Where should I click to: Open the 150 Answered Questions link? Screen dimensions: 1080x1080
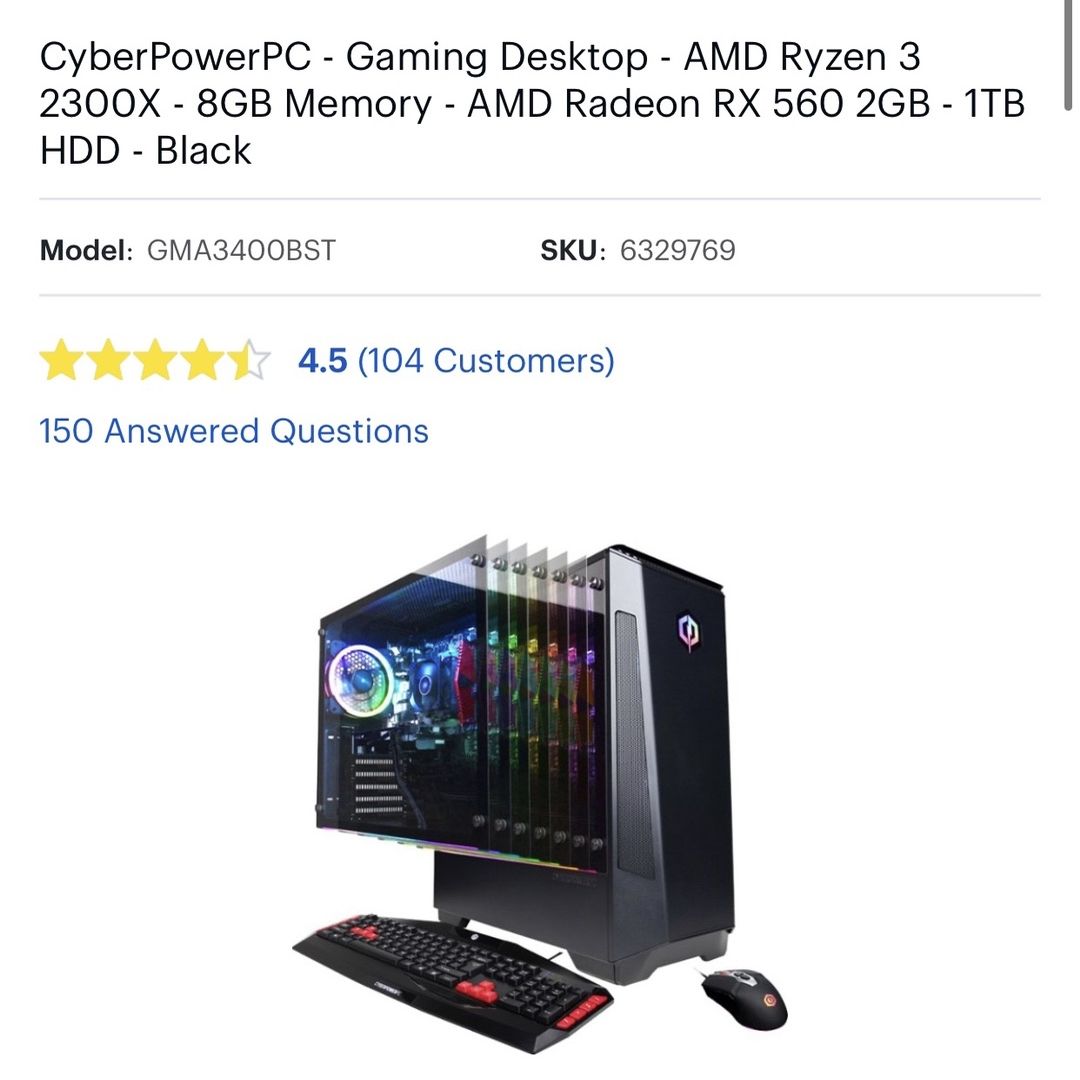click(234, 432)
